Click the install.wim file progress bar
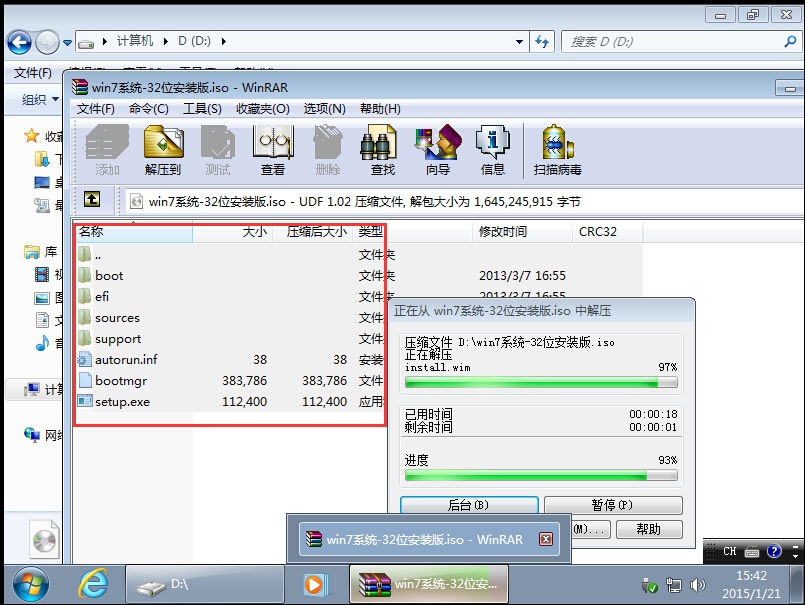 (x=541, y=383)
